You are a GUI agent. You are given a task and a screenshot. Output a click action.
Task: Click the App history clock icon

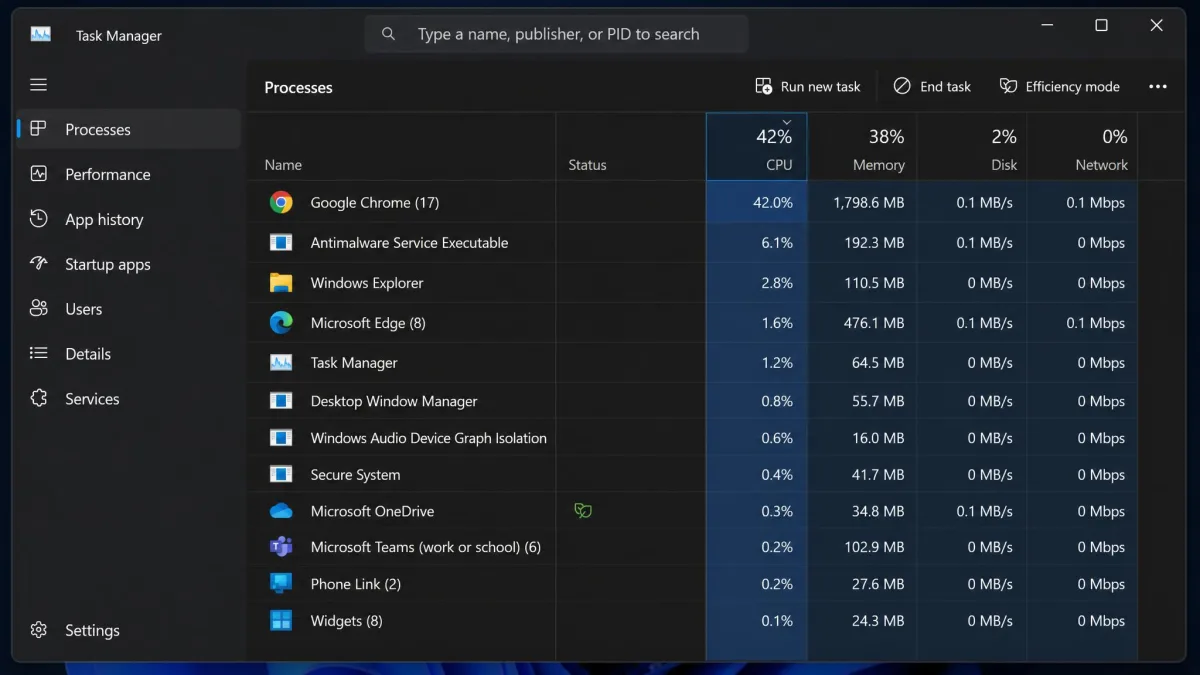39,219
